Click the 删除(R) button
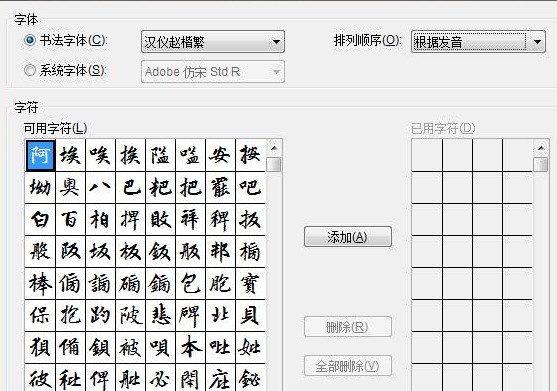557x391 pixels. (x=348, y=327)
